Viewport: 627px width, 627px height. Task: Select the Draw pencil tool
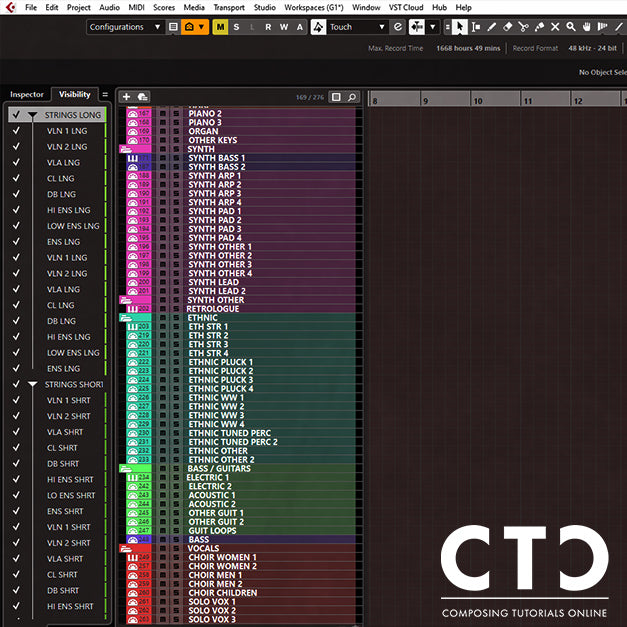492,27
